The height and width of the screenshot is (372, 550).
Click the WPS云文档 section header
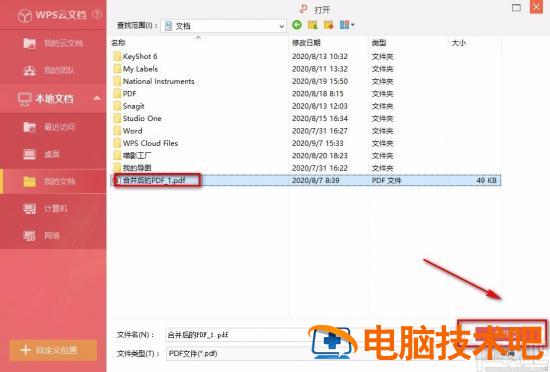[53, 15]
